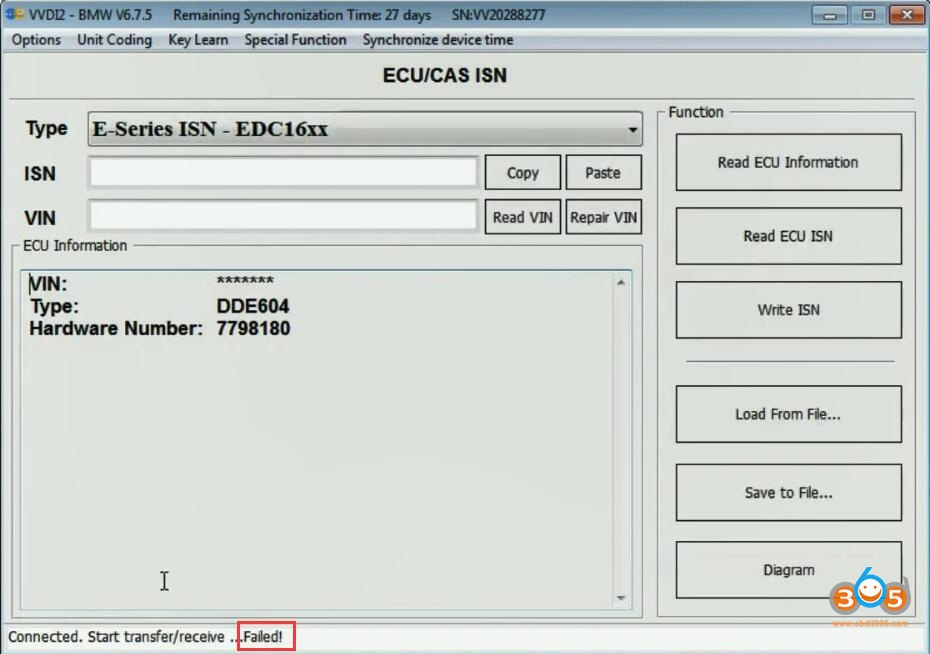
Task: Click the masked VIN asterisks value
Action: tap(245, 280)
